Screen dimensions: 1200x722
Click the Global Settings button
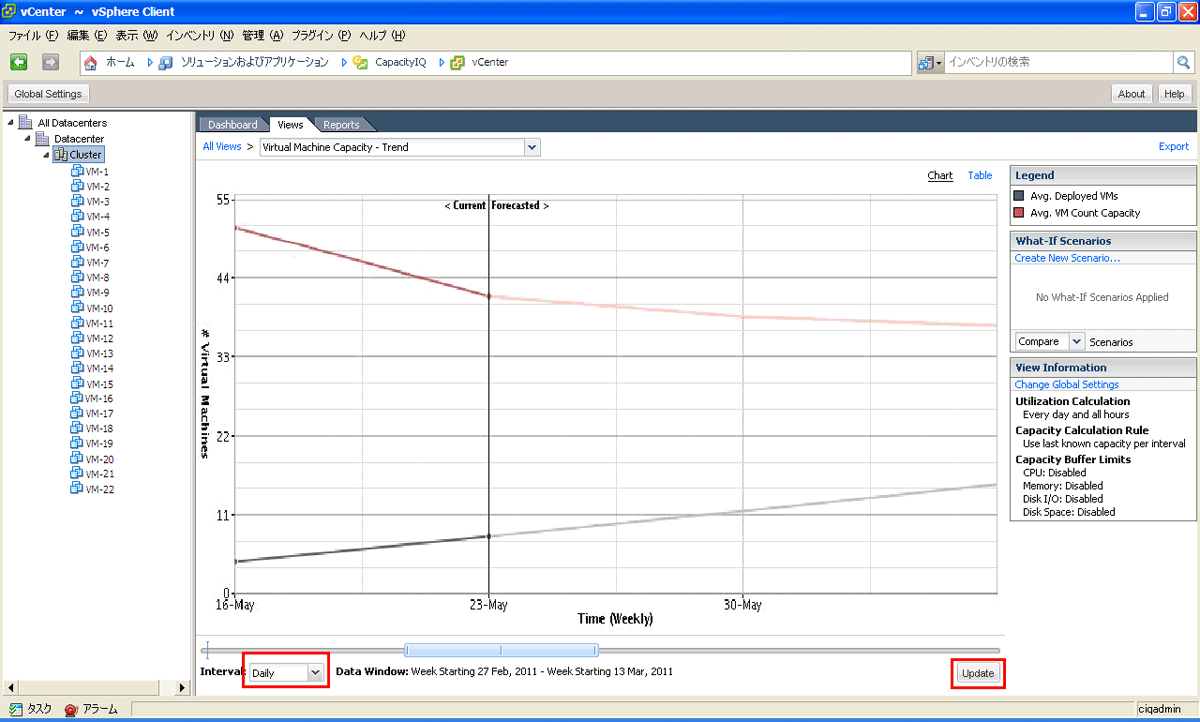[48, 93]
